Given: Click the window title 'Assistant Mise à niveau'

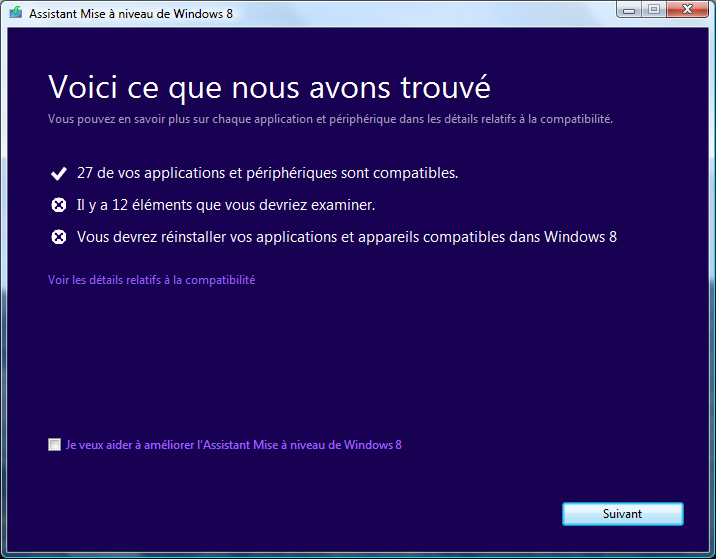Looking at the screenshot, I should [131, 14].
